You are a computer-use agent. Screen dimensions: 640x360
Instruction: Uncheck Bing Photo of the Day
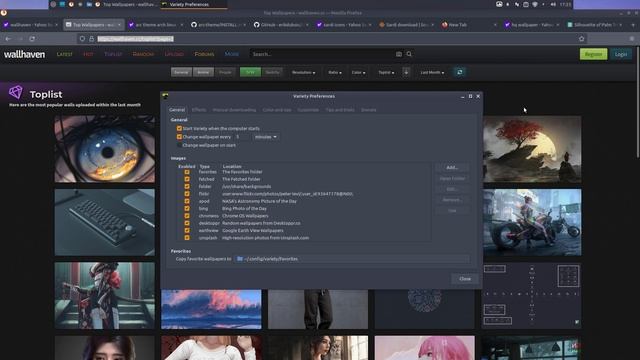point(187,209)
